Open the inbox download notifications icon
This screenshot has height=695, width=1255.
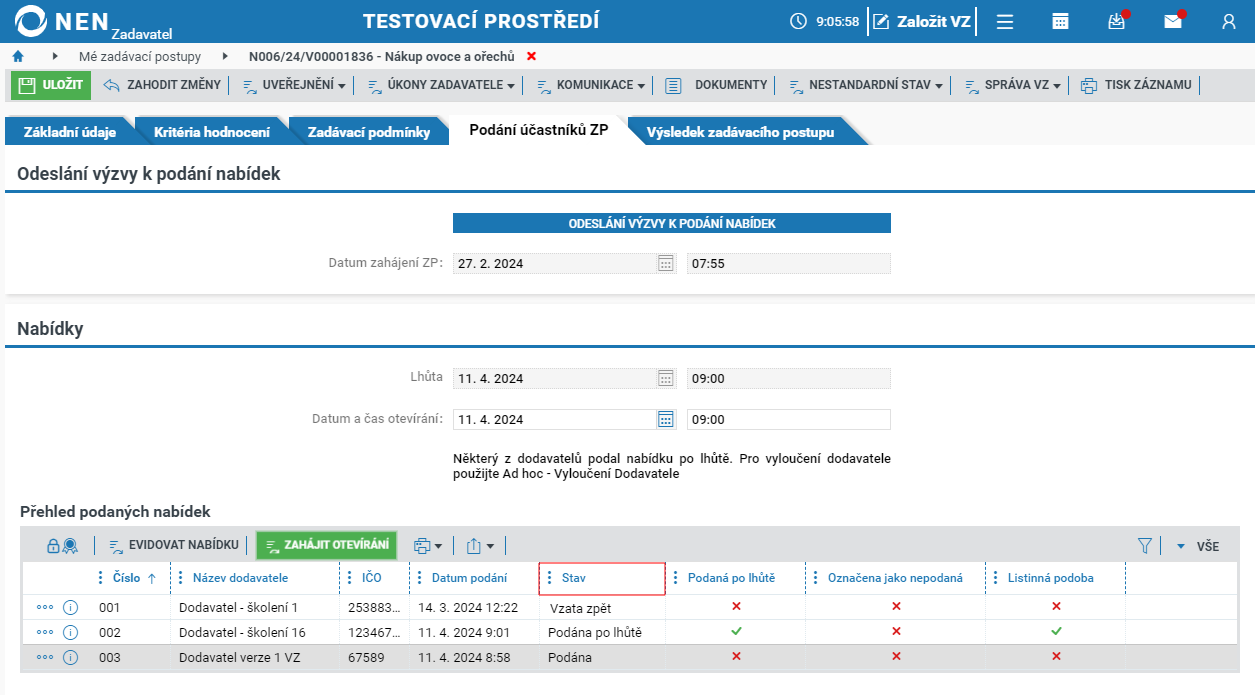(1117, 21)
